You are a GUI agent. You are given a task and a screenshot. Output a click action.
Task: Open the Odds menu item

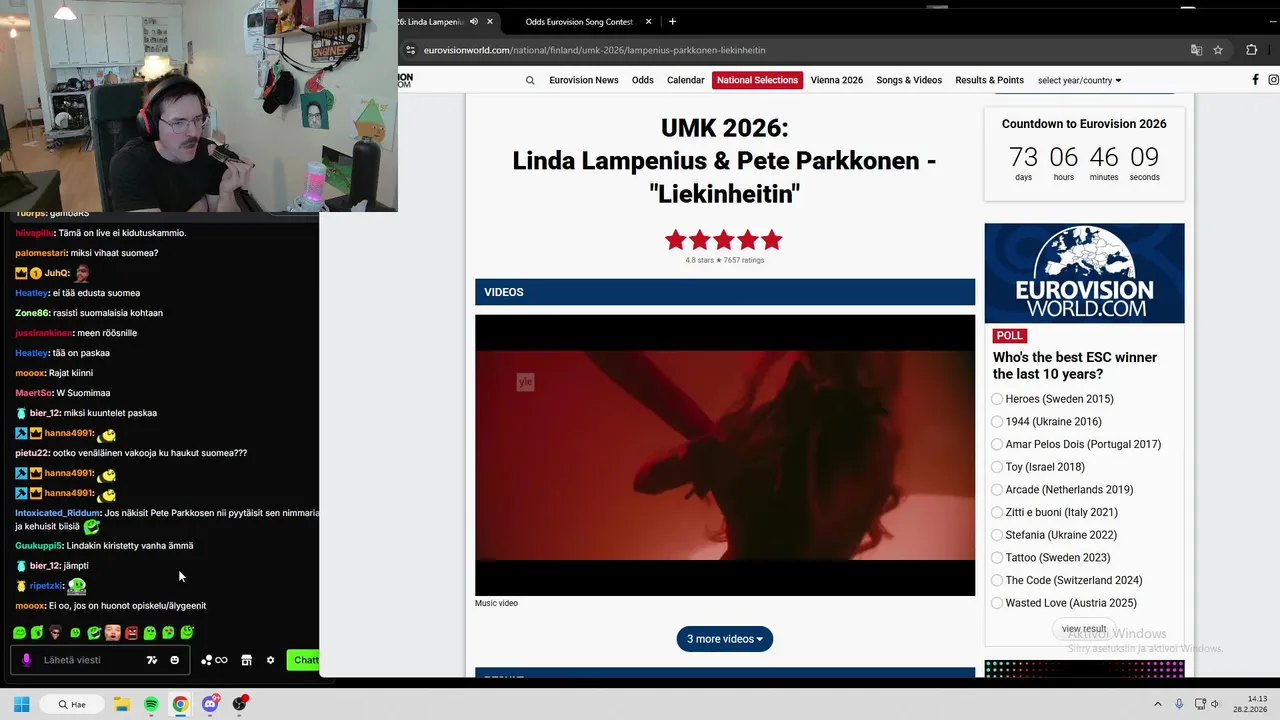pyautogui.click(x=643, y=80)
